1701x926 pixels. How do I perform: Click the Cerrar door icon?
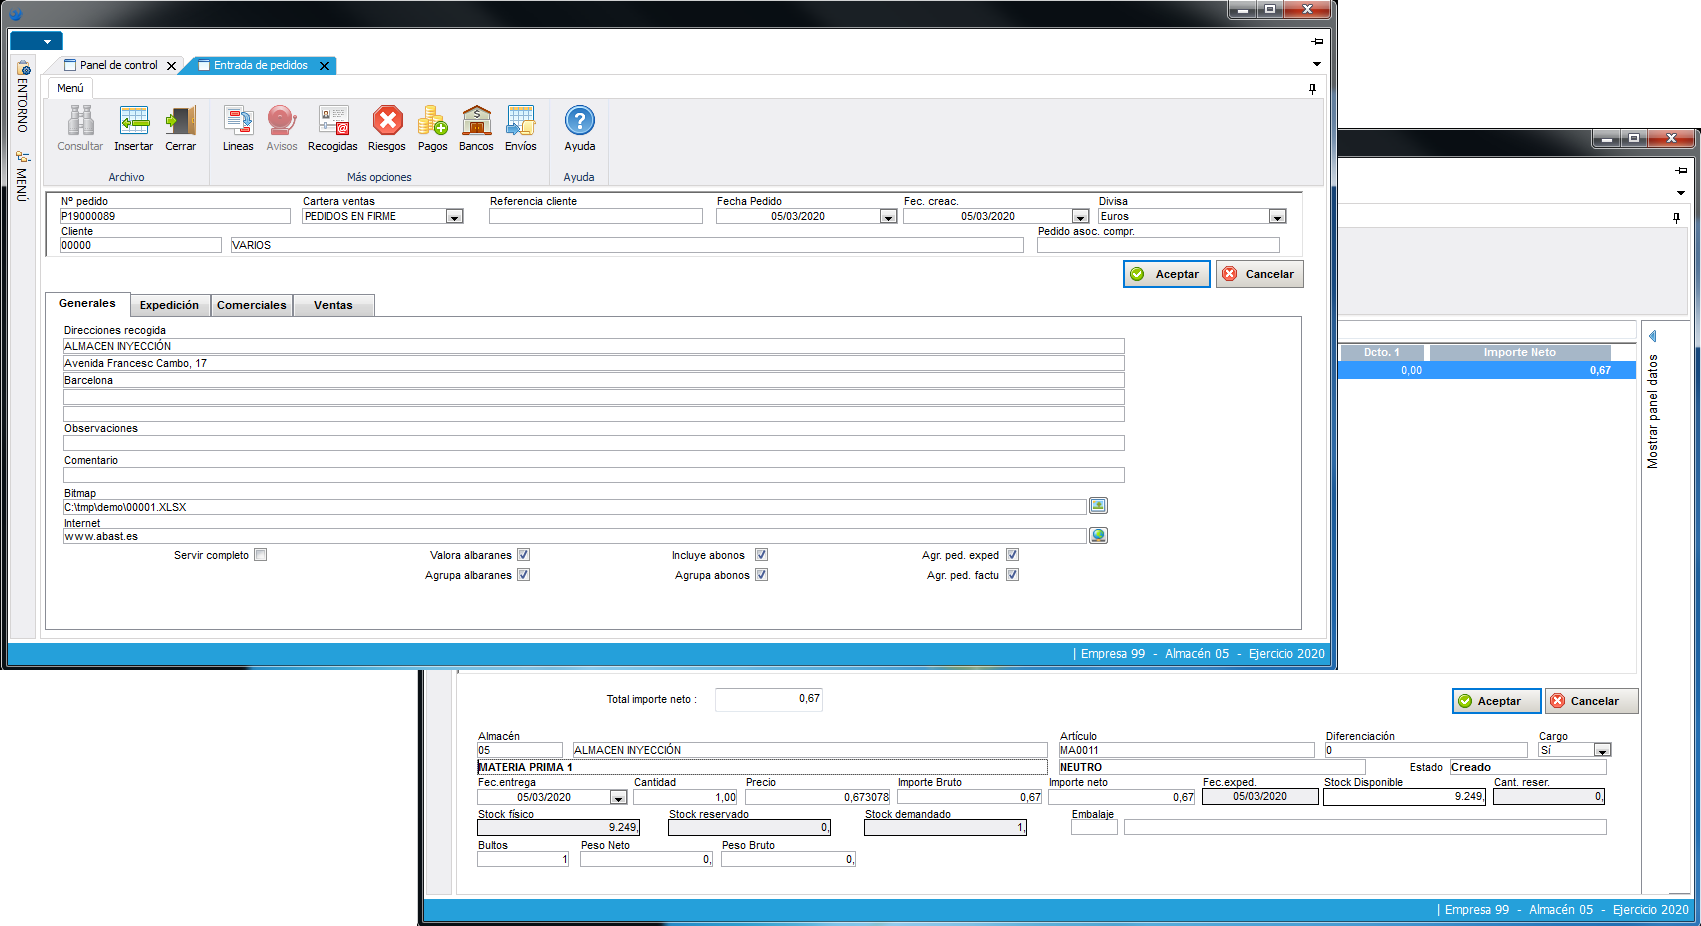(x=180, y=122)
